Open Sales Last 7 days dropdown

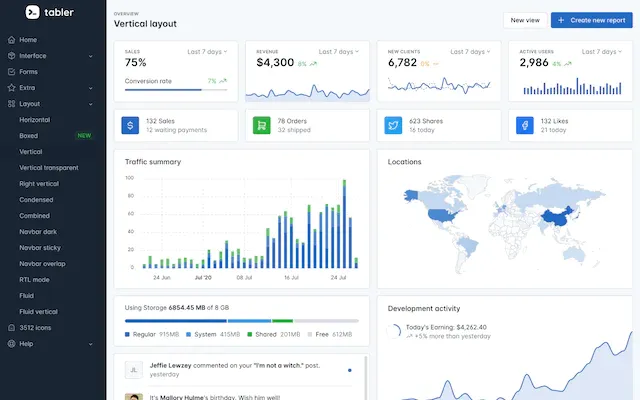tap(207, 51)
